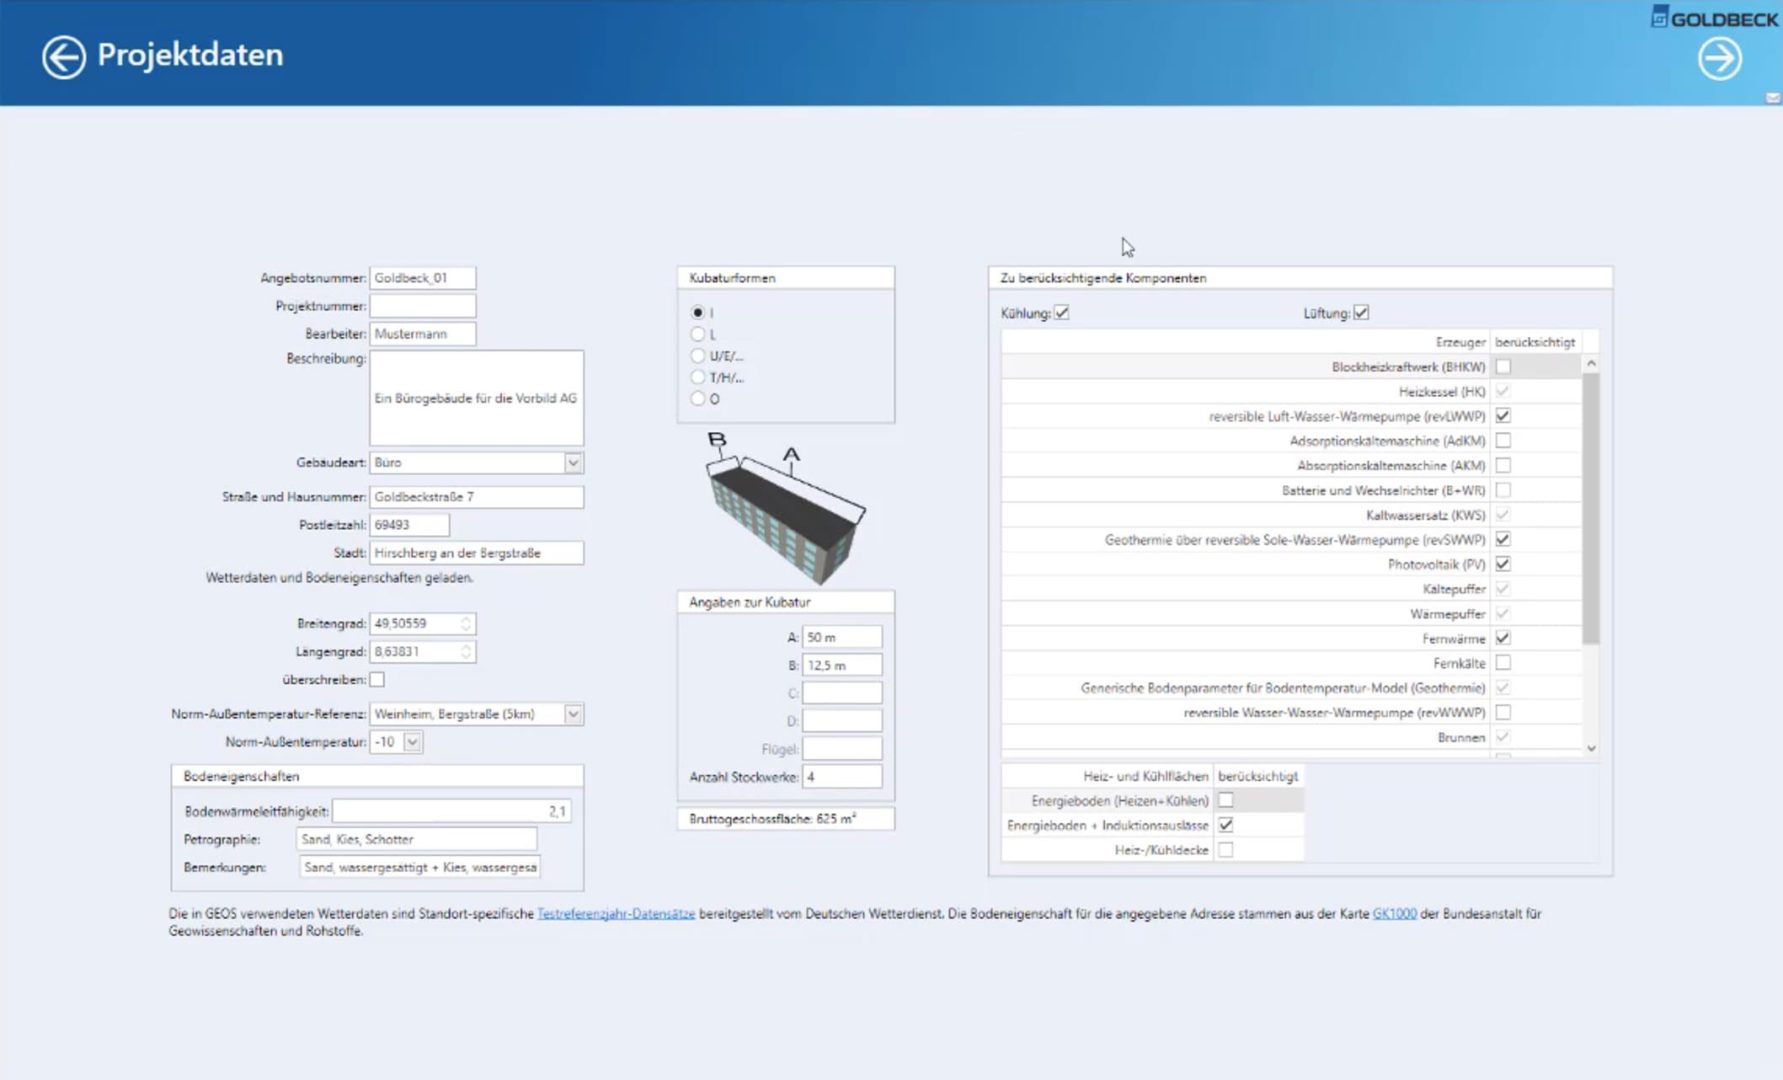
Task: Click the GOLDBECK logo
Action: click(1714, 18)
